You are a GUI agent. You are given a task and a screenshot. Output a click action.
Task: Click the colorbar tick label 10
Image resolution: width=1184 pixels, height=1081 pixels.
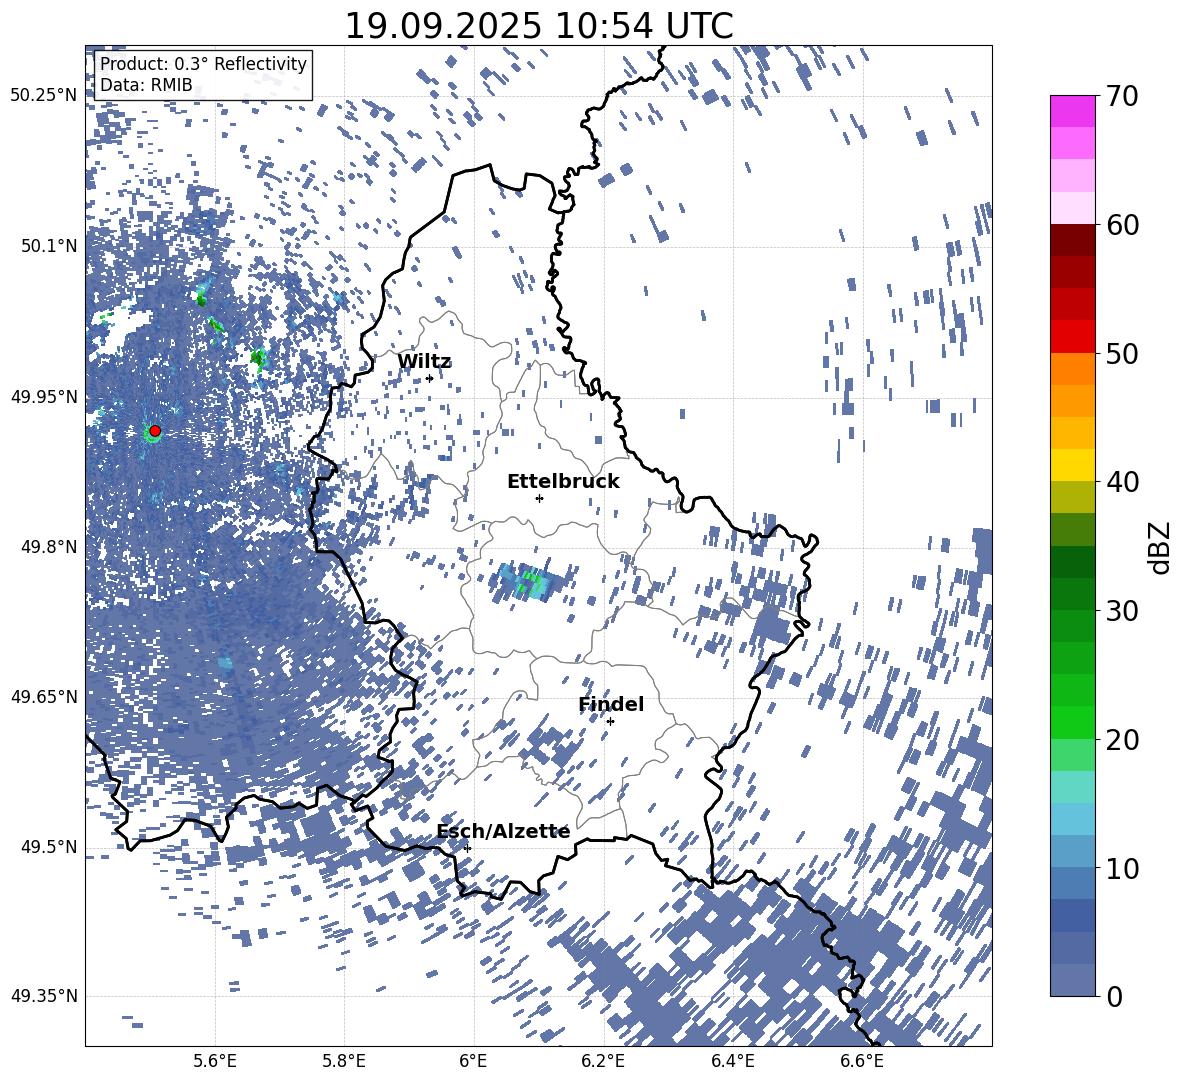click(x=1122, y=868)
